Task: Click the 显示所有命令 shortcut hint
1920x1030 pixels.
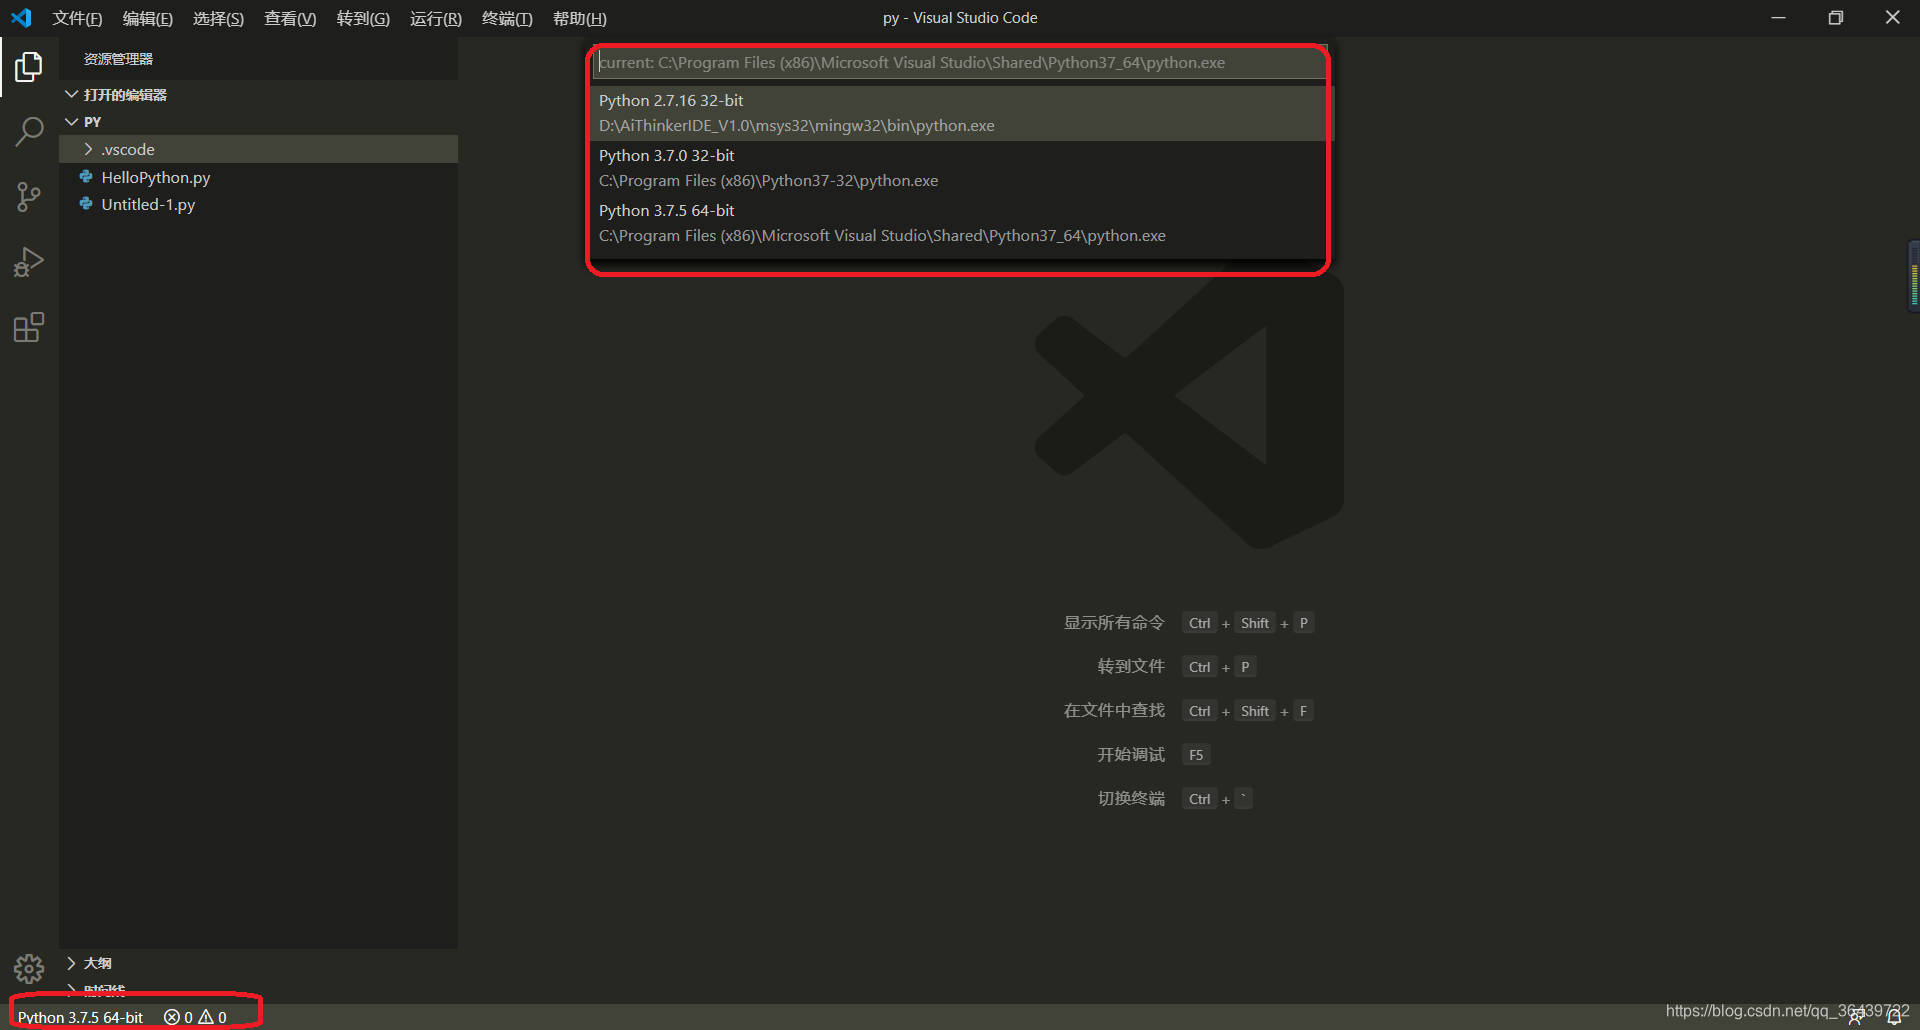Action: tap(1114, 623)
